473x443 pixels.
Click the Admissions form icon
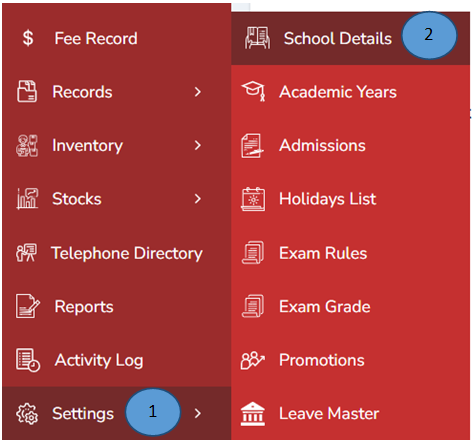click(252, 146)
